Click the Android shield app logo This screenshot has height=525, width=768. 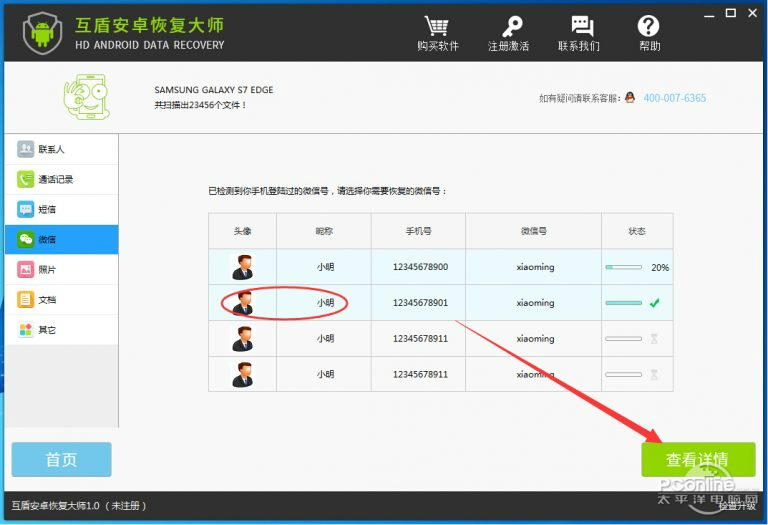(43, 32)
